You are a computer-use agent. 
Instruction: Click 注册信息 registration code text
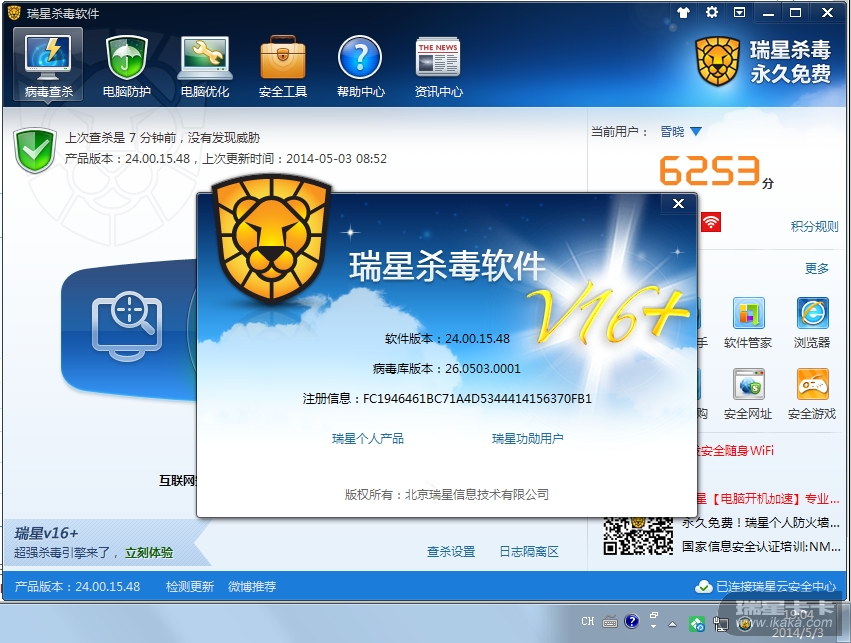(x=447, y=399)
